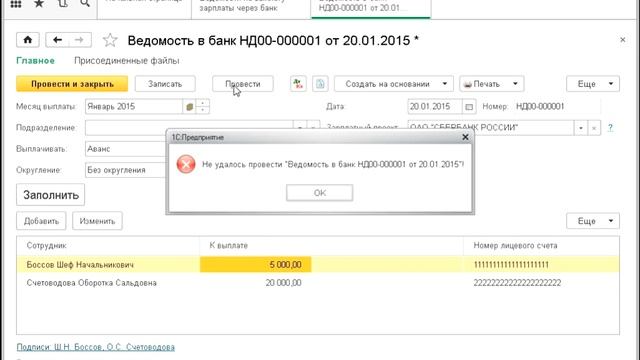This screenshot has width=640, height=360.
Task: Switch to Главное tab
Action: pos(36,60)
